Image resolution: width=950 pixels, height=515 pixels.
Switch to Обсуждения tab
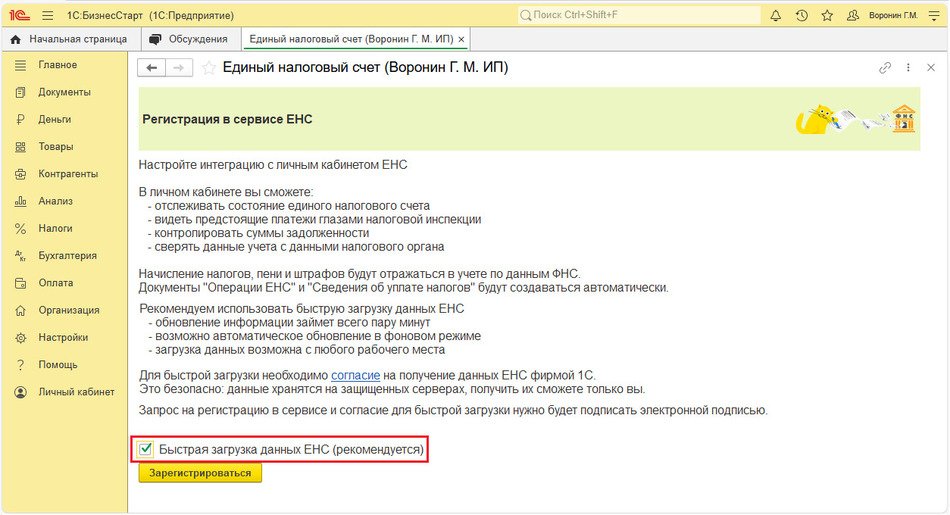click(x=189, y=39)
